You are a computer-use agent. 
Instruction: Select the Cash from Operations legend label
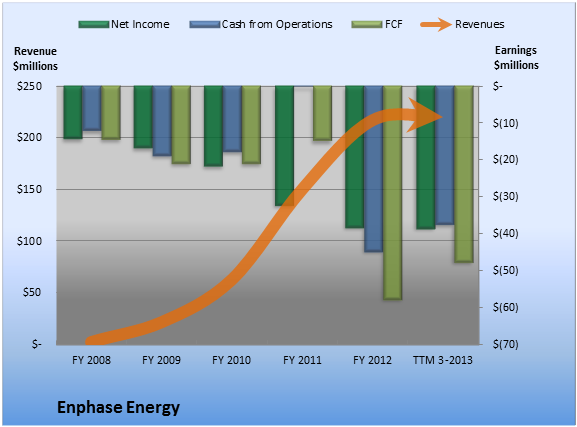[277, 24]
